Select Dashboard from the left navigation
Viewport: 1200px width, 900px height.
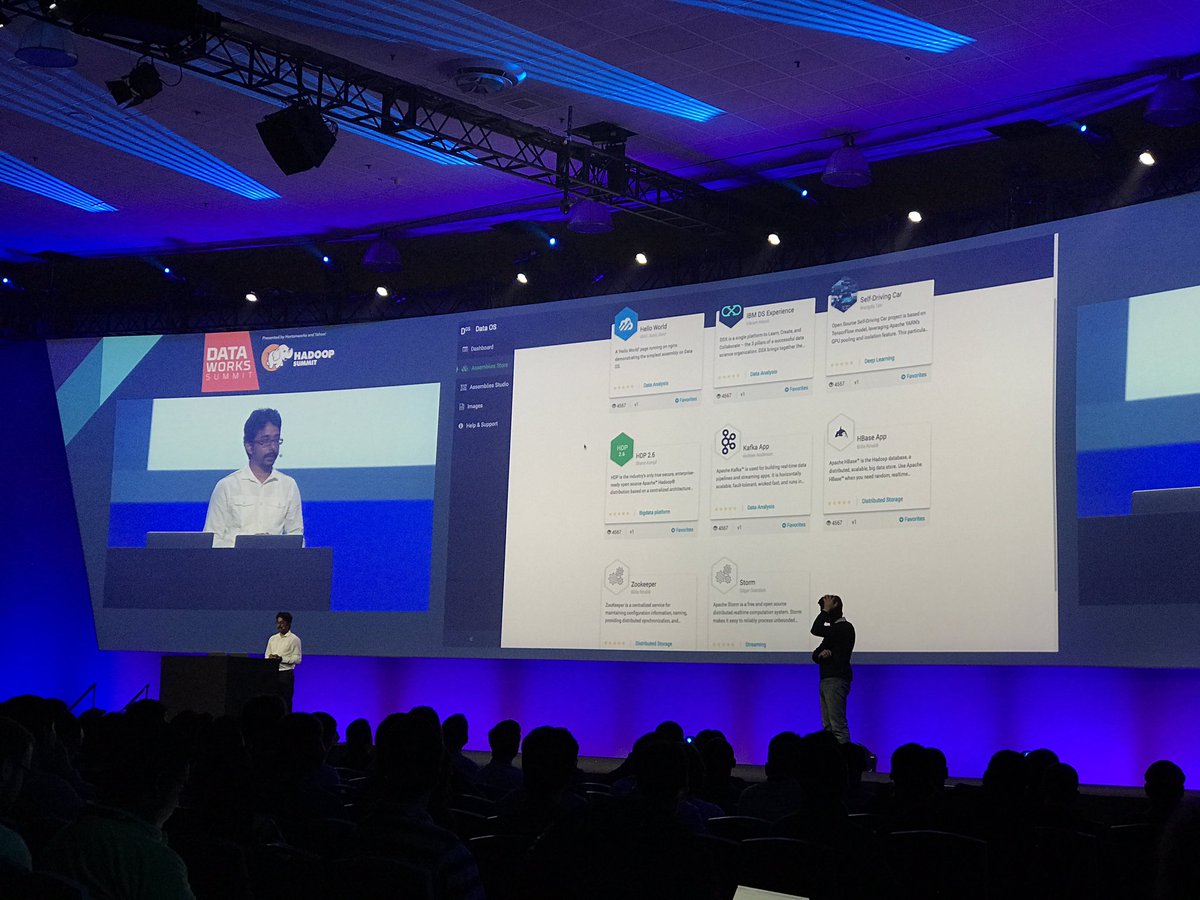(x=482, y=346)
